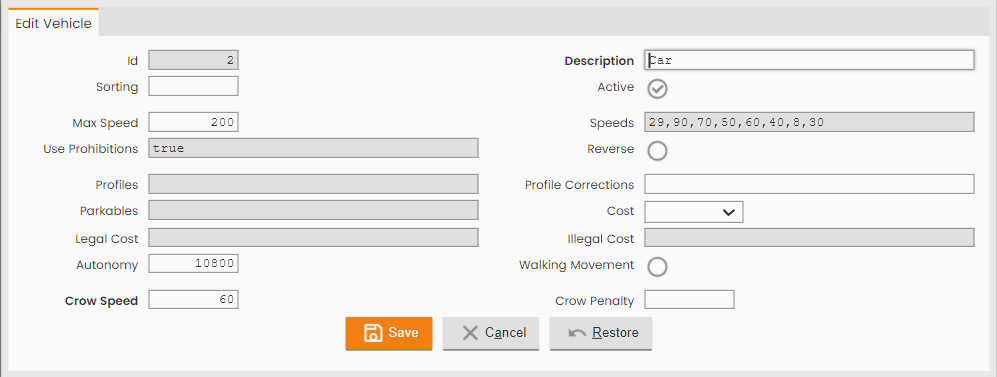Screen dimensions: 997x377
Task: Click the Legal Cost field
Action: 313,238
